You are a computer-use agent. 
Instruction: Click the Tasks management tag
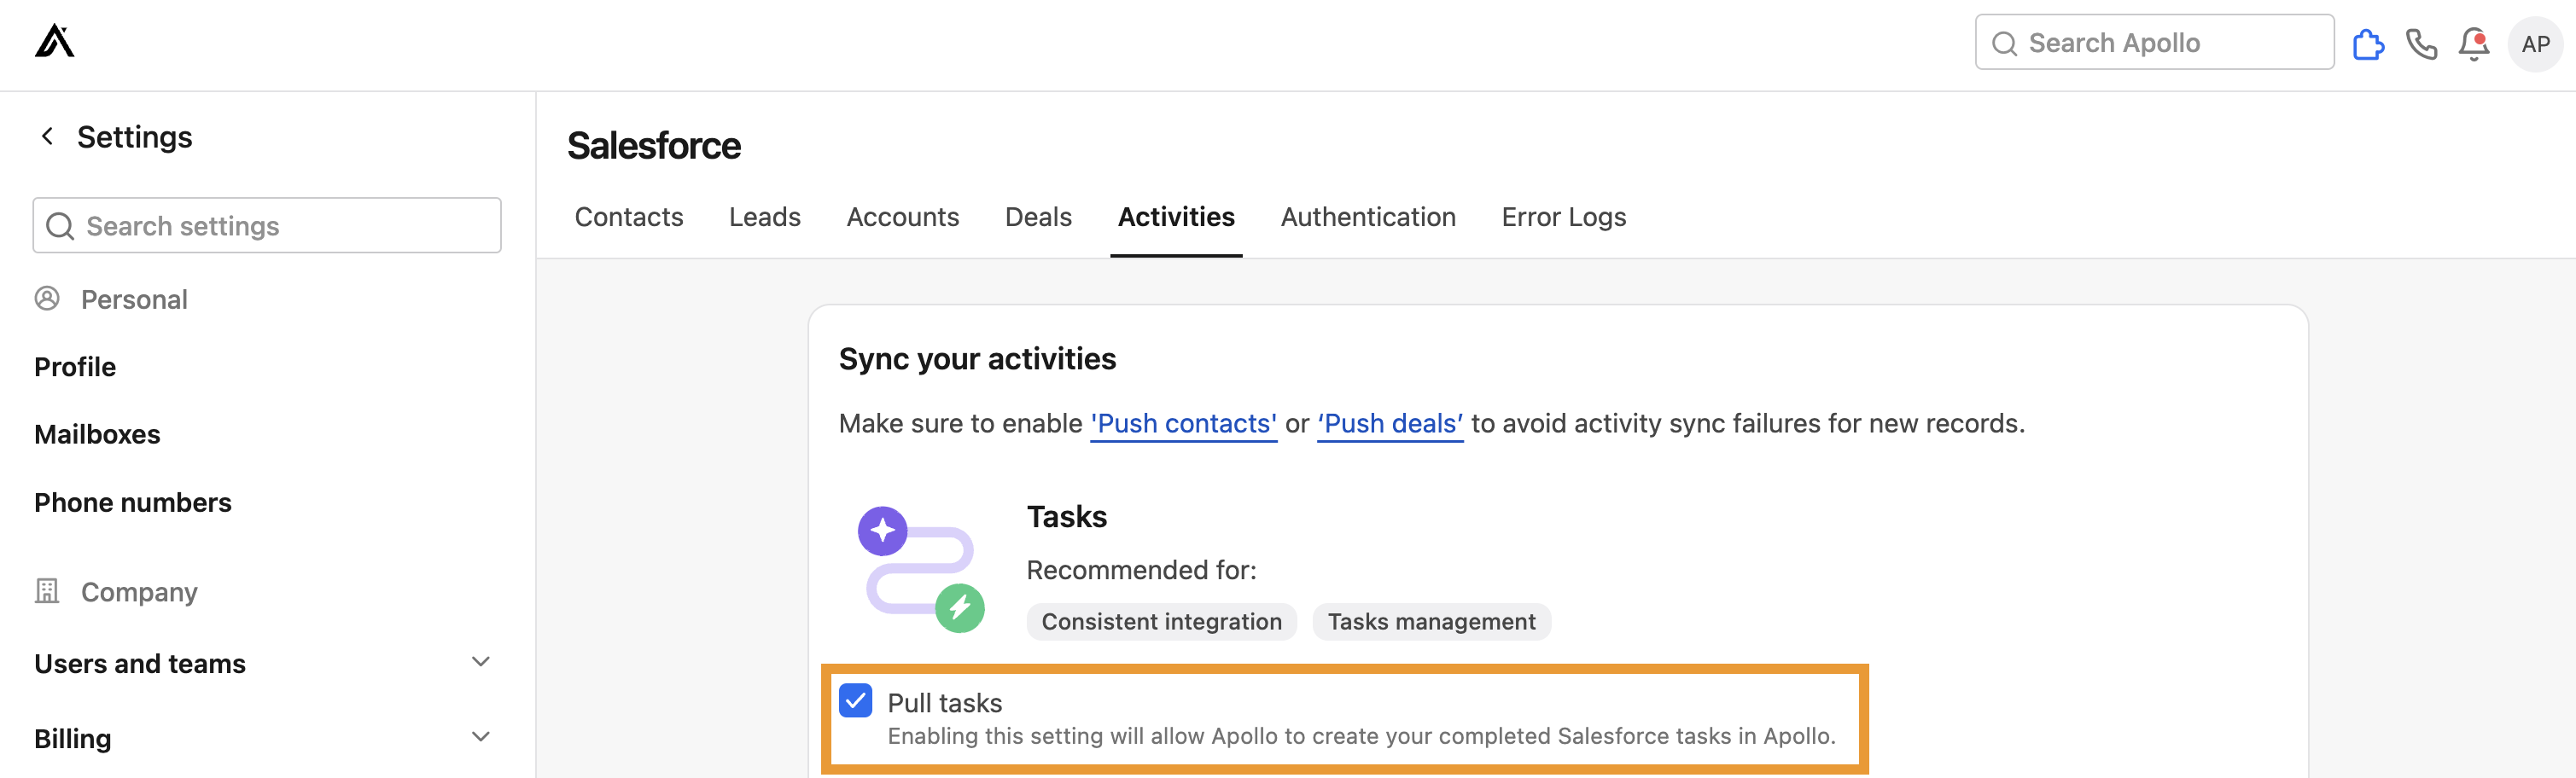point(1431,622)
